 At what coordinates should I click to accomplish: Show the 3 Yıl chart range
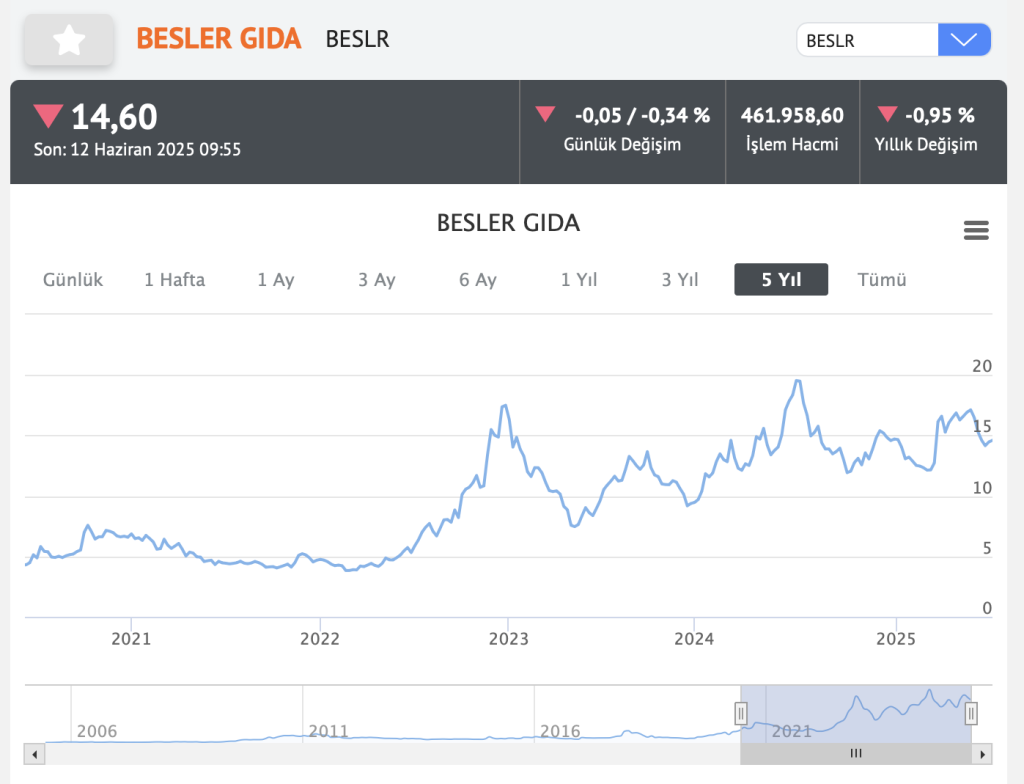680,280
